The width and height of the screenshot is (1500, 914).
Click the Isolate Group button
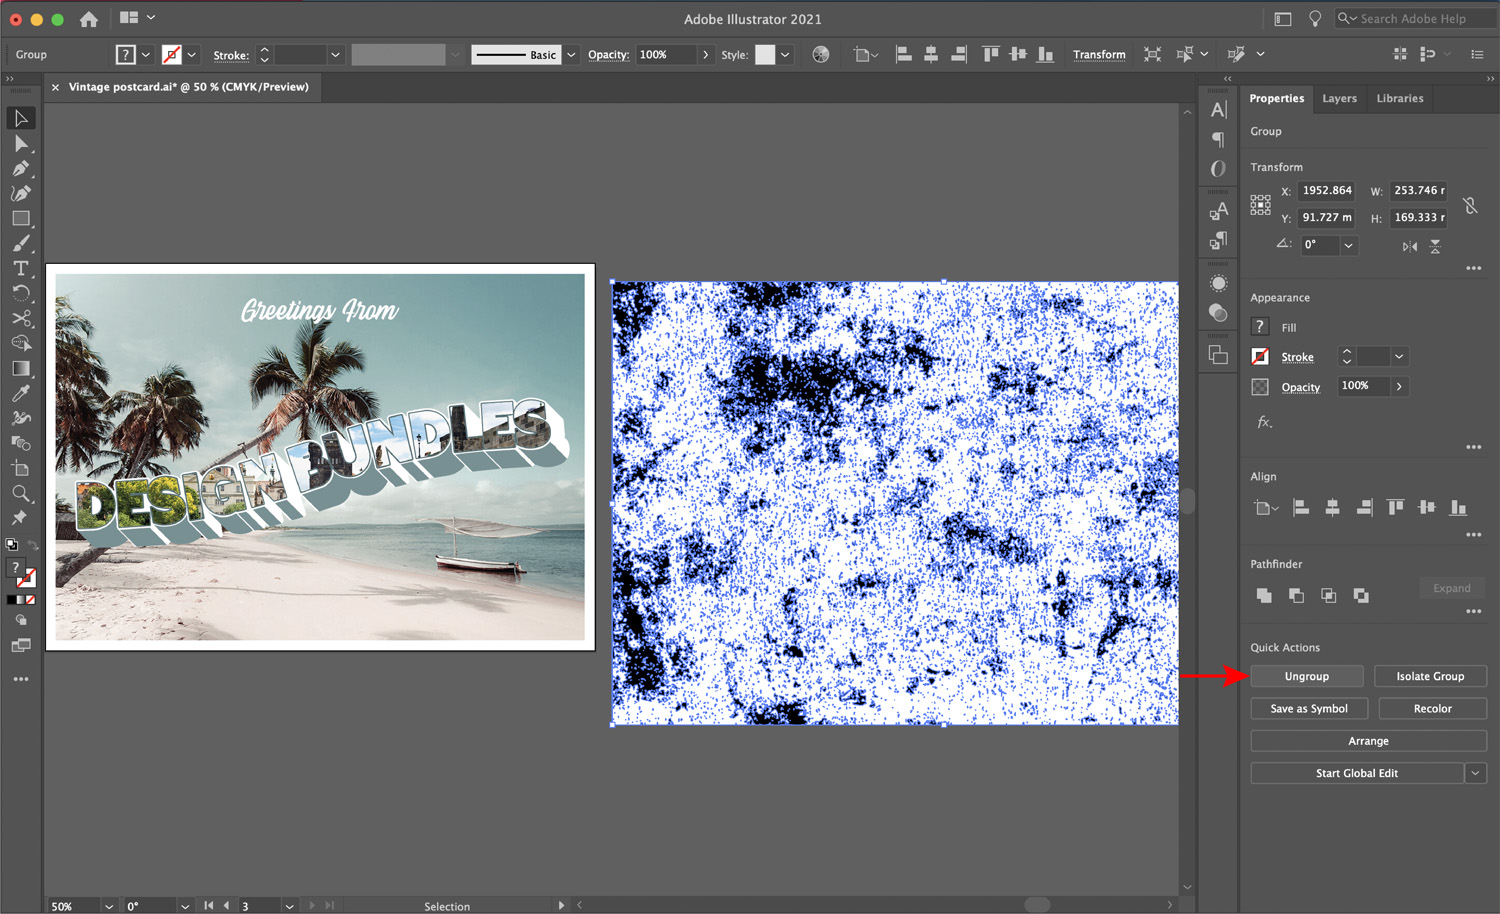(x=1430, y=676)
